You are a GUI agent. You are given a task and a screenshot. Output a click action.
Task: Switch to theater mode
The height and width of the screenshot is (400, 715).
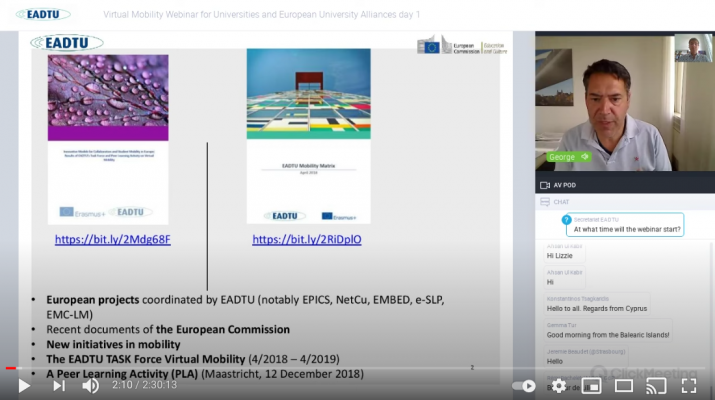(624, 385)
